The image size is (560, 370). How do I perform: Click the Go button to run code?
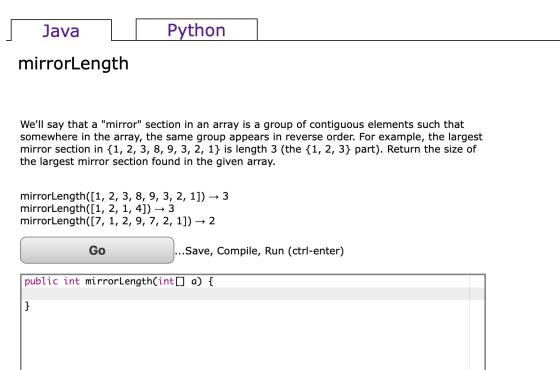point(97,250)
